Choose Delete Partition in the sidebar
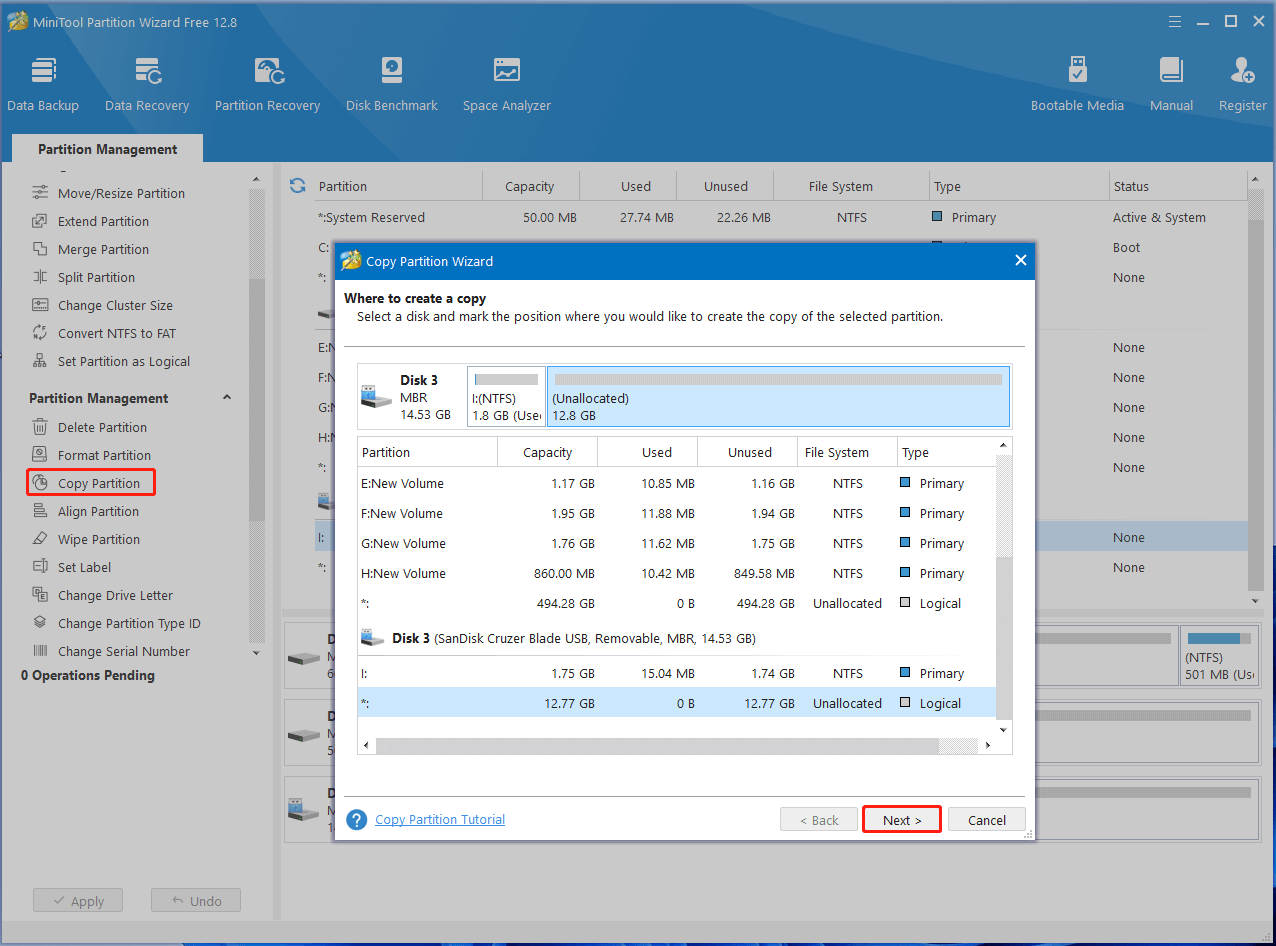The height and width of the screenshot is (946, 1276). [102, 427]
